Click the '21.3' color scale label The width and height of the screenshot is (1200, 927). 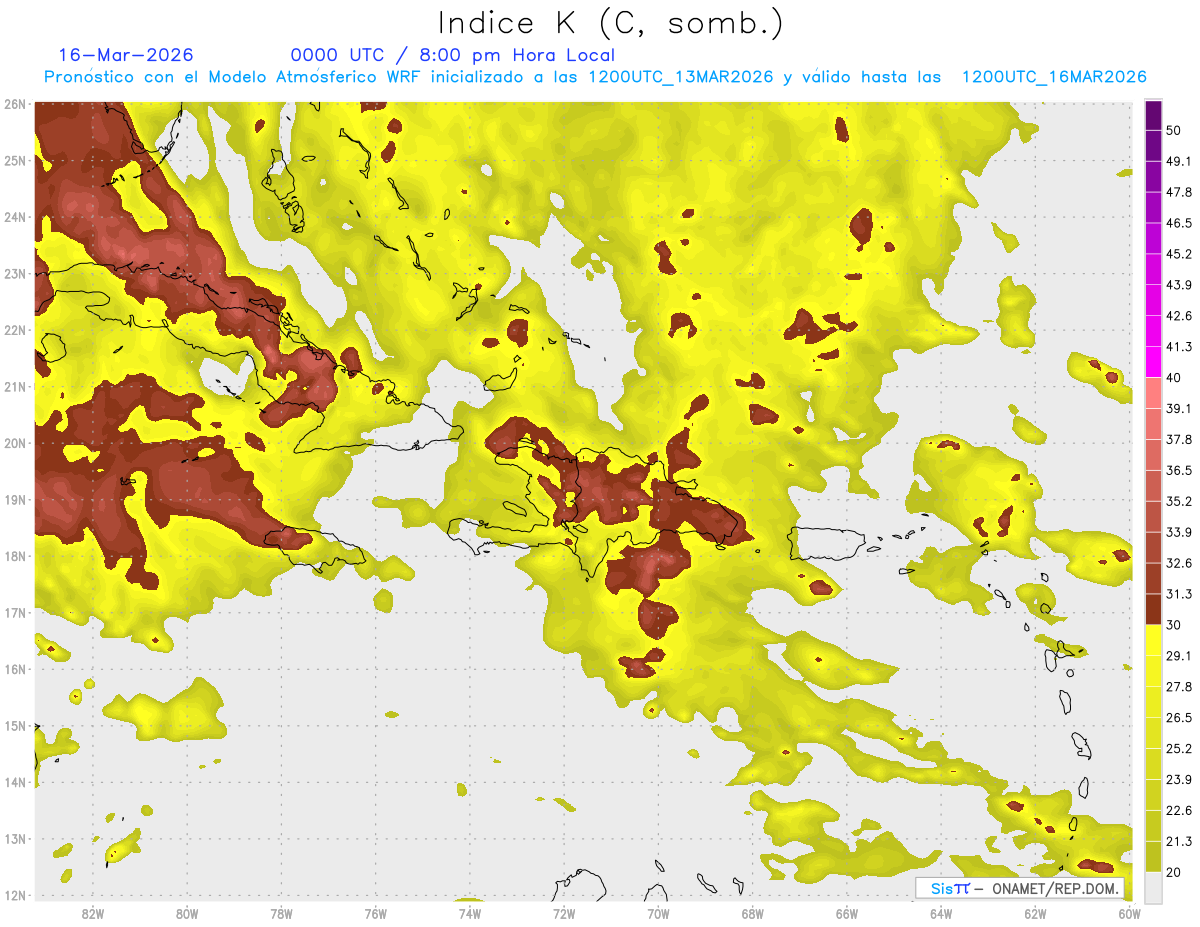(x=1179, y=841)
